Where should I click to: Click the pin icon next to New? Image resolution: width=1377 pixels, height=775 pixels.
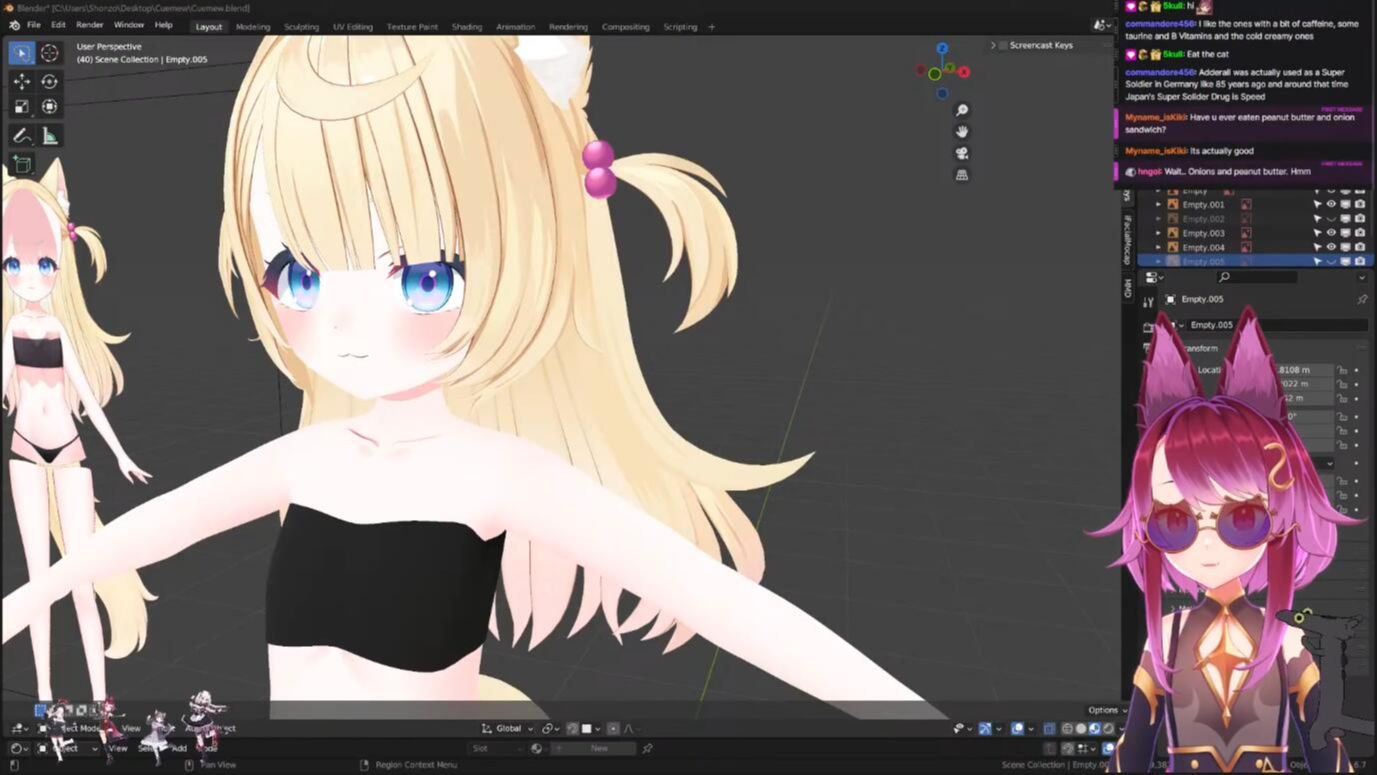coord(647,748)
